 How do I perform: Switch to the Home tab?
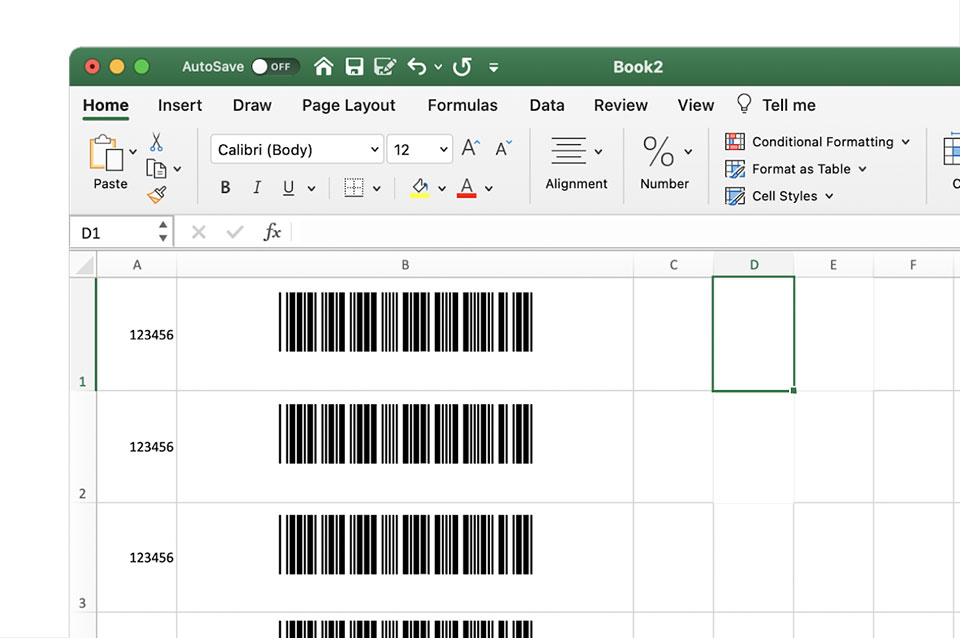[x=106, y=105]
